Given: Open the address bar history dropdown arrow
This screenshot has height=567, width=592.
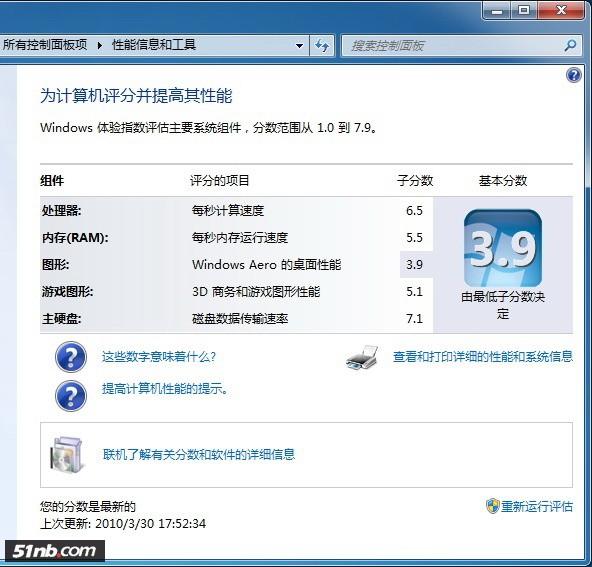Looking at the screenshot, I should pyautogui.click(x=299, y=46).
